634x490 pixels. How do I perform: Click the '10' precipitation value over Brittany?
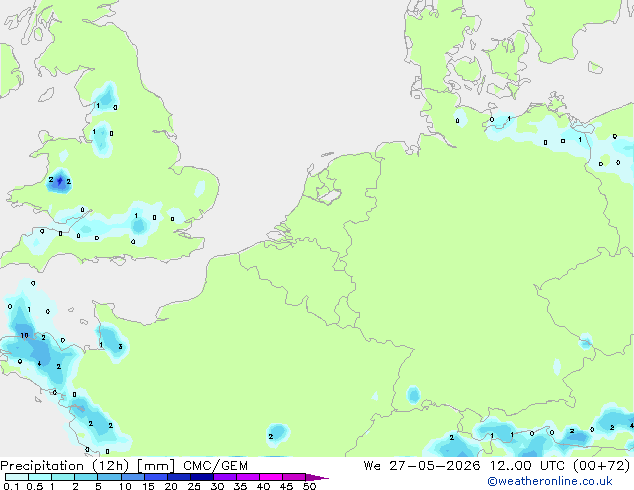coord(24,336)
